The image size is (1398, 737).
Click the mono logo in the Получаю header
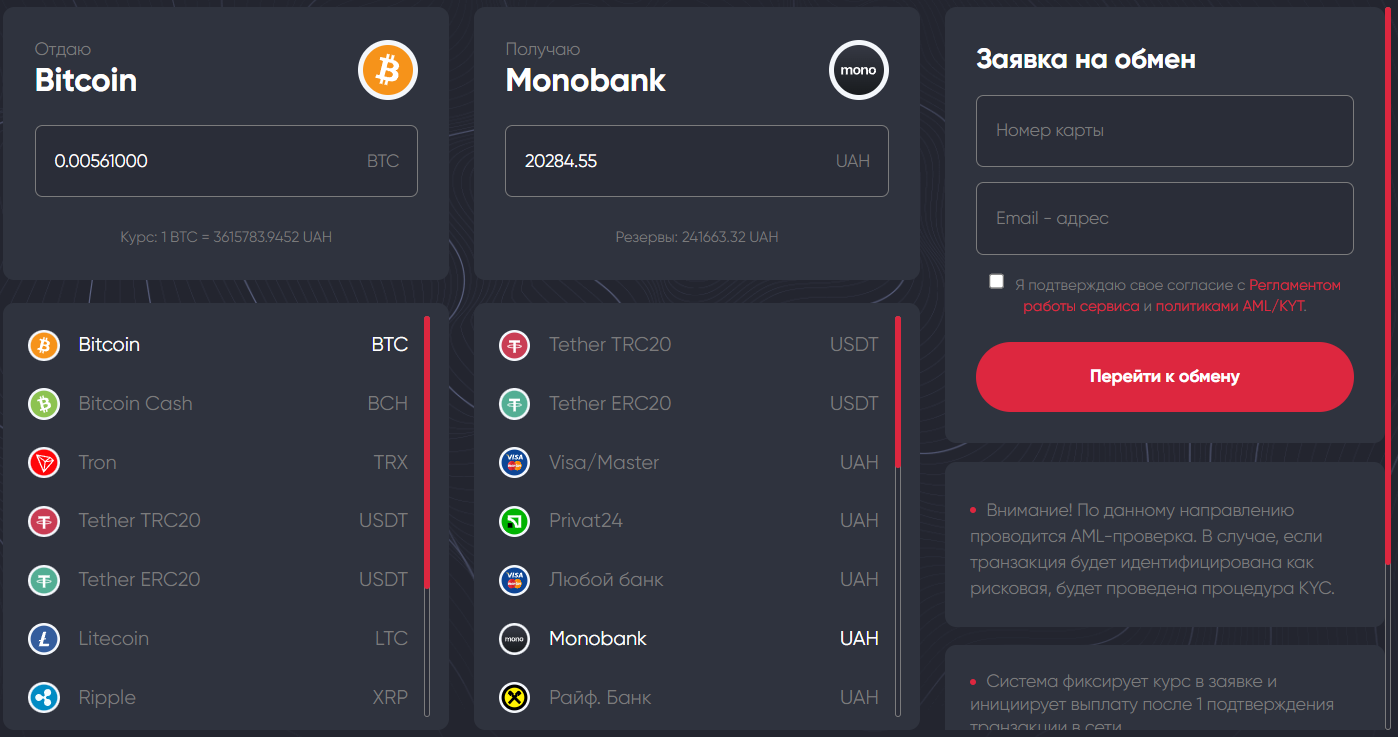coord(858,70)
